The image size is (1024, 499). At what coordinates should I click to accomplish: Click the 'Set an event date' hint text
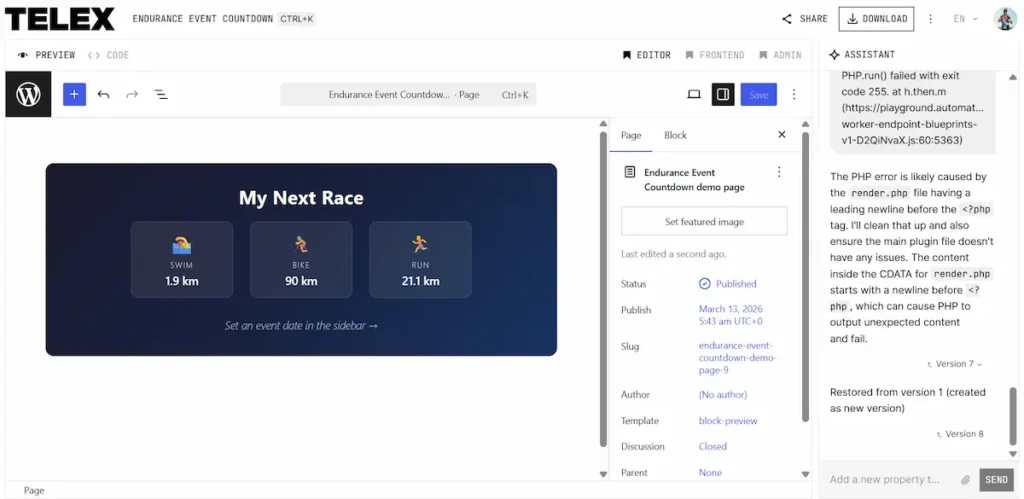[301, 325]
